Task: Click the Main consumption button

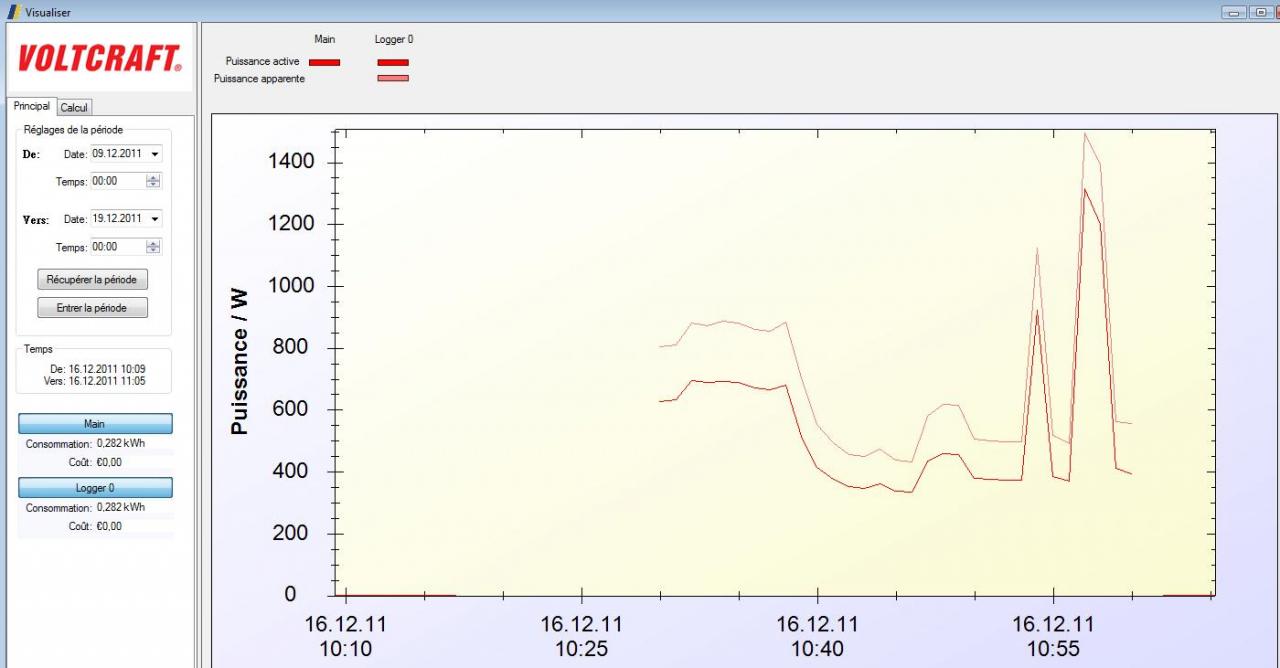Action: click(95, 424)
